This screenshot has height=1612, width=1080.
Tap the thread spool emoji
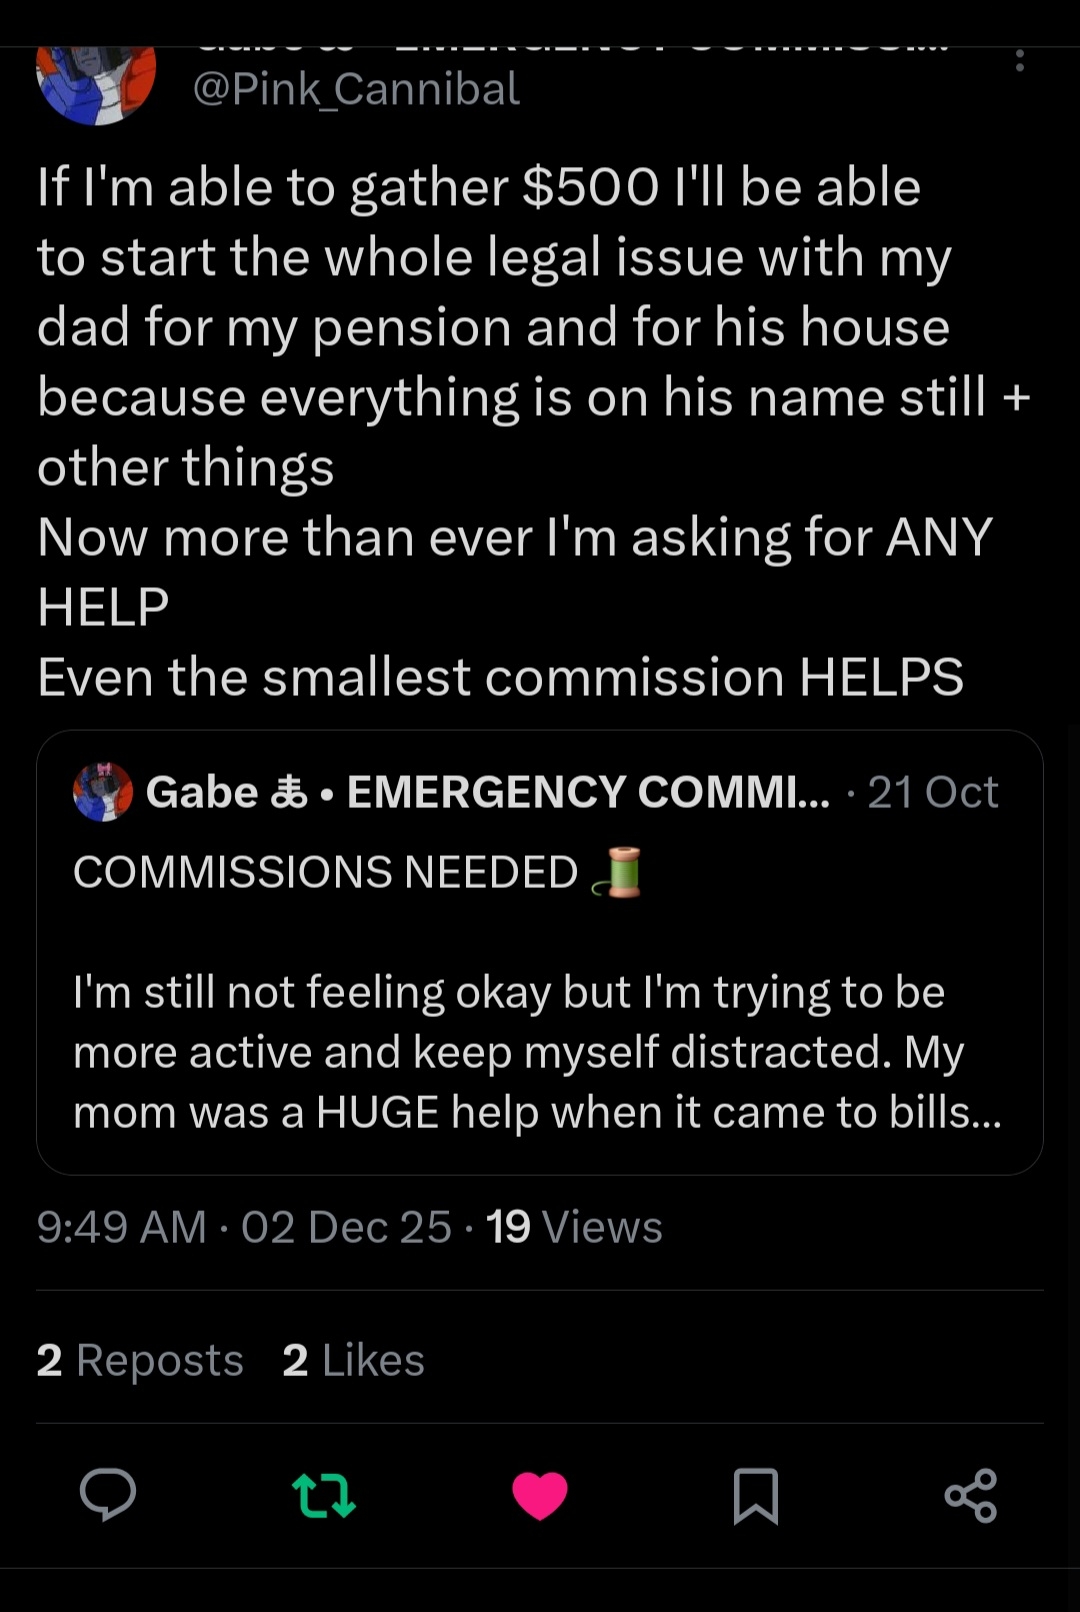[617, 872]
